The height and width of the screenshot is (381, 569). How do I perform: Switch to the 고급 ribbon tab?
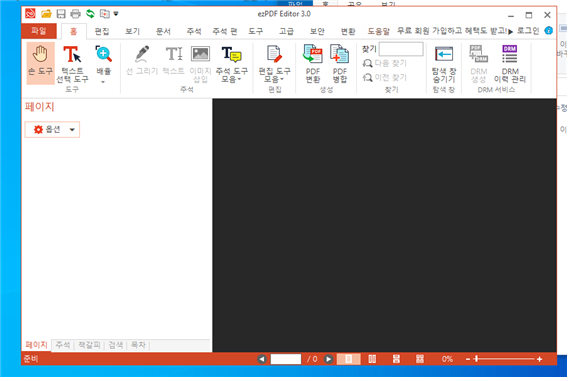pos(286,32)
